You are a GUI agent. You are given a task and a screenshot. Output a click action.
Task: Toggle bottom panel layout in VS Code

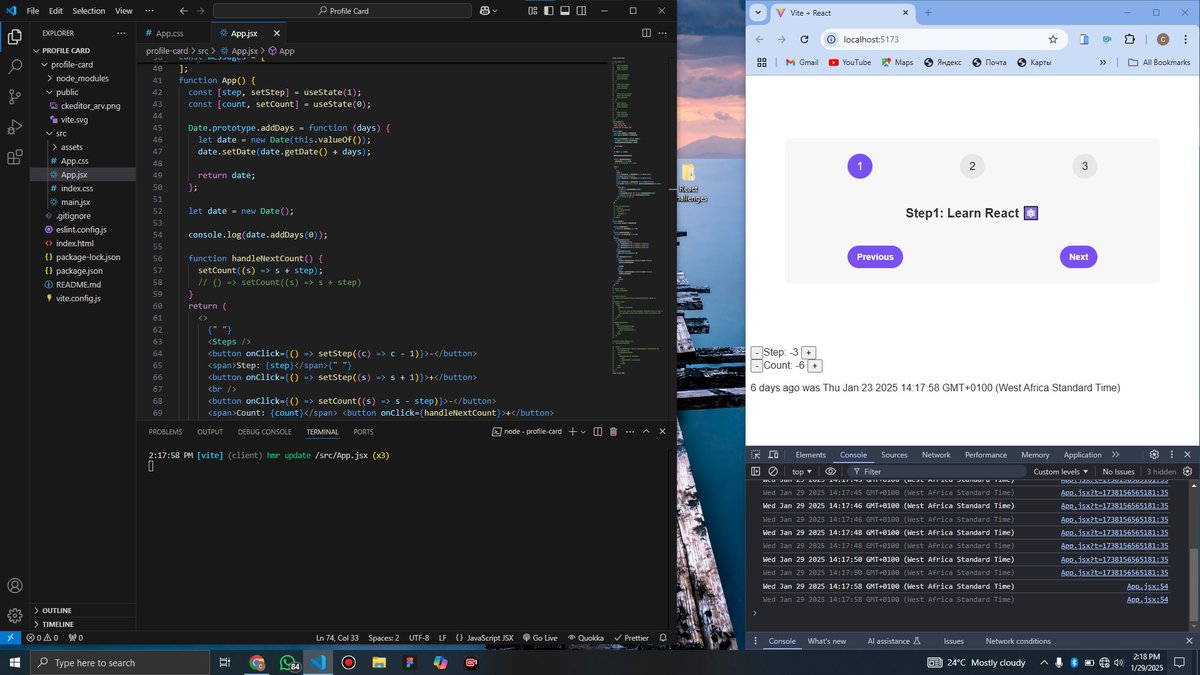[565, 11]
